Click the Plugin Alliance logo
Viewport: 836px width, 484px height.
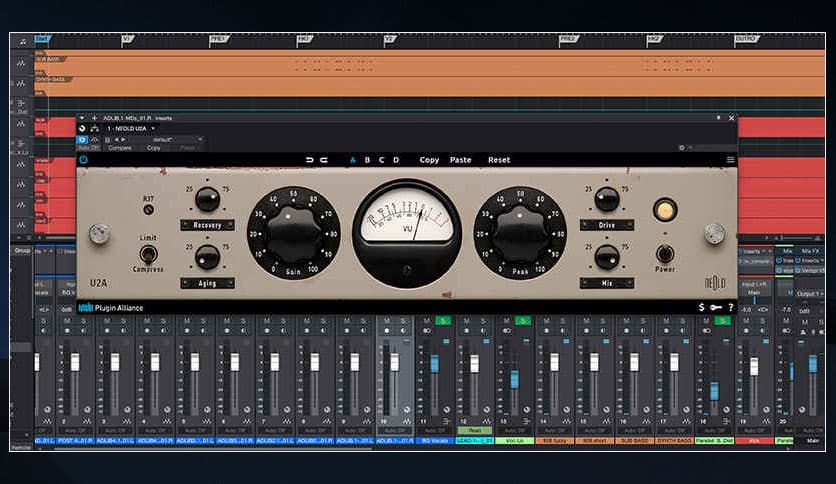(111, 308)
